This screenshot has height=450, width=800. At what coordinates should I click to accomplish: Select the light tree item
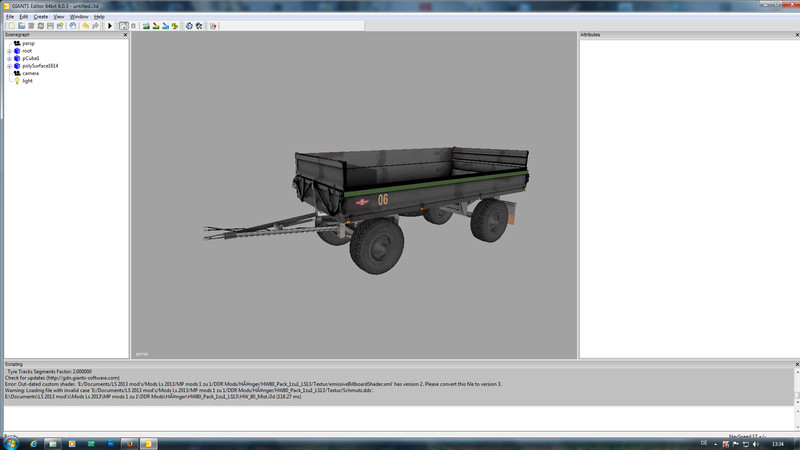(28, 81)
